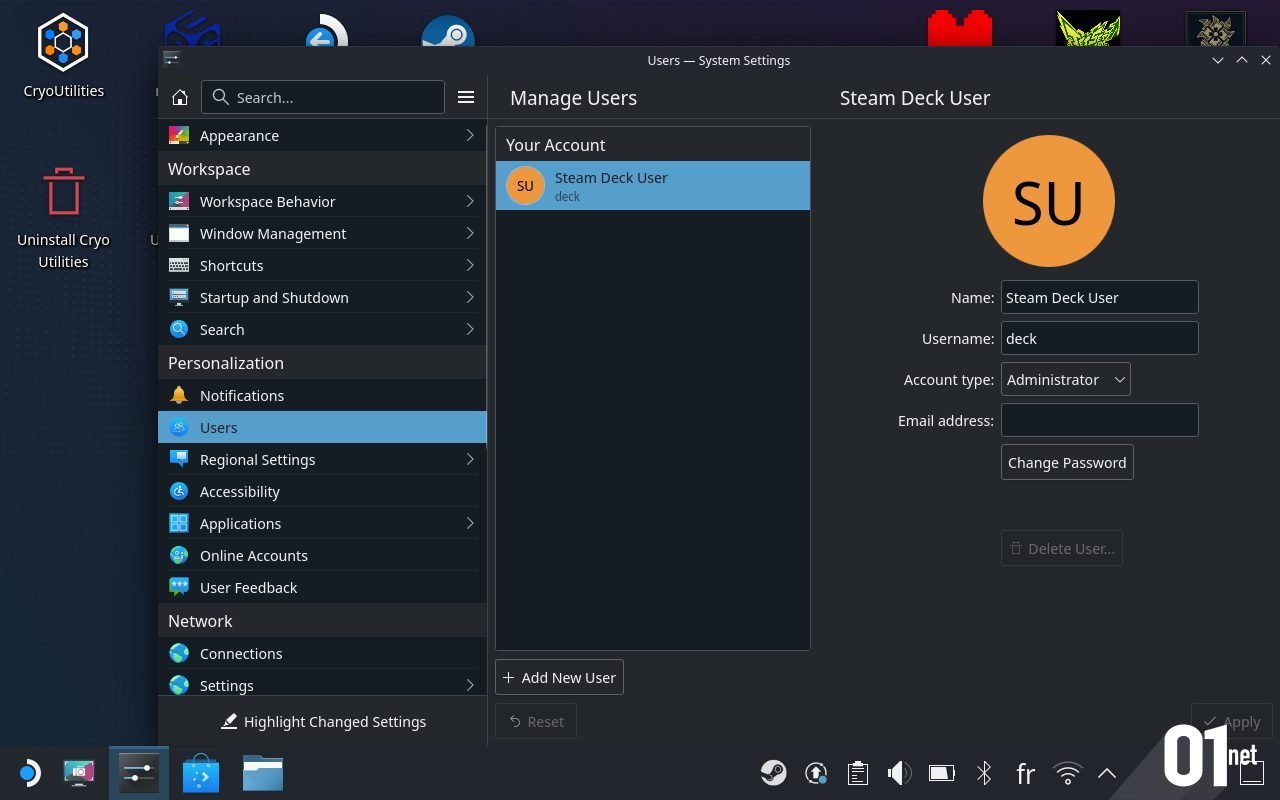Open the Account type dropdown
The image size is (1280, 800).
[1066, 379]
